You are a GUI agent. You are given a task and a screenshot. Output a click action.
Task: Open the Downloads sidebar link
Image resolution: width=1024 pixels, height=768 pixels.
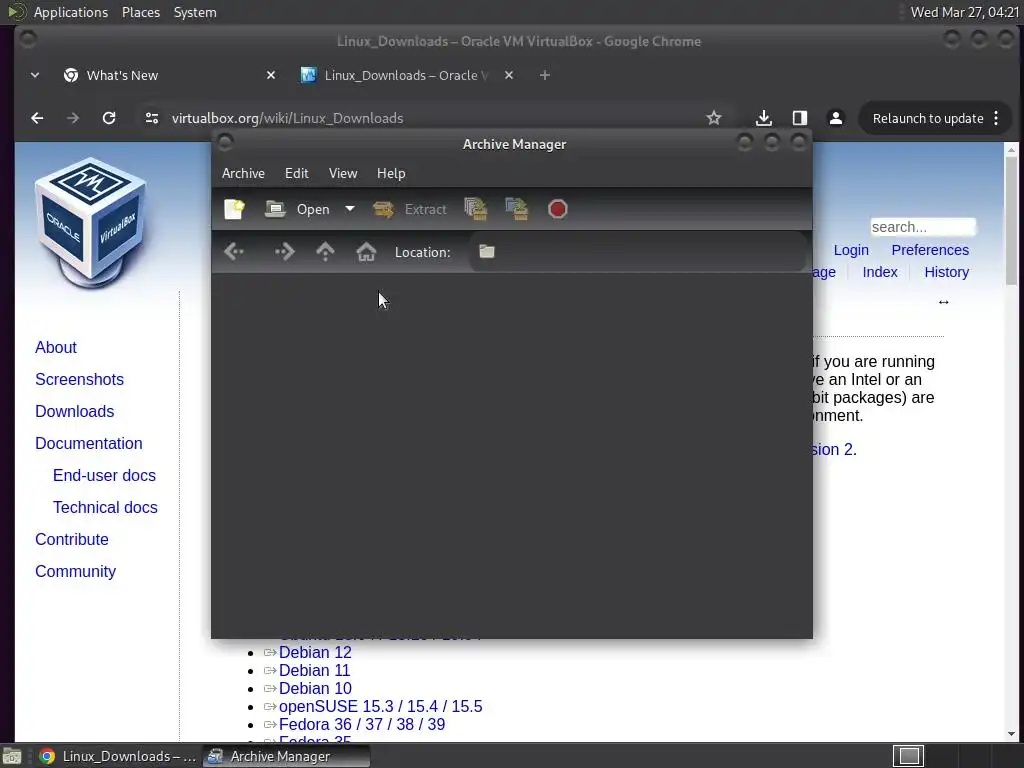pos(74,411)
